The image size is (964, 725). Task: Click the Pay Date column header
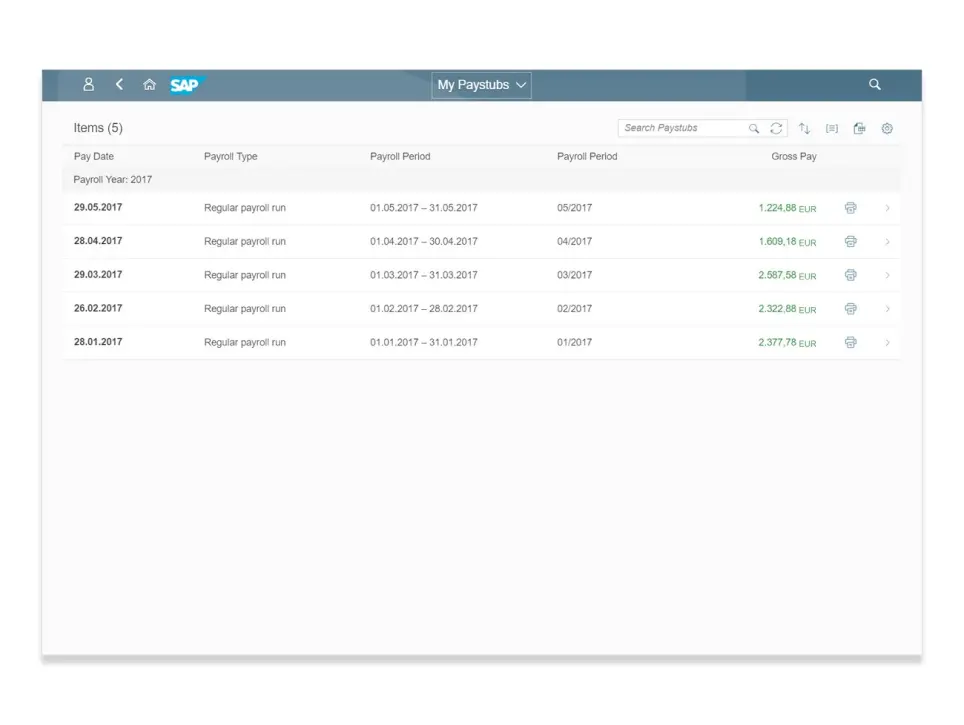tap(94, 156)
